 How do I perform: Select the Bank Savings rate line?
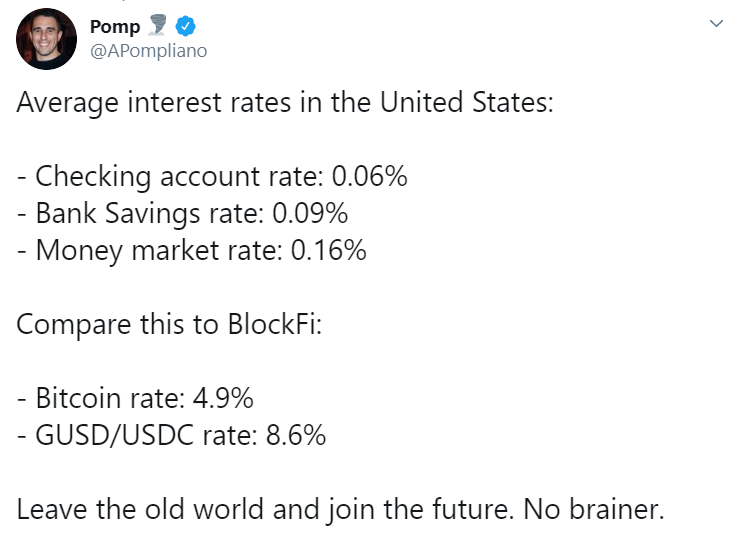coord(182,213)
